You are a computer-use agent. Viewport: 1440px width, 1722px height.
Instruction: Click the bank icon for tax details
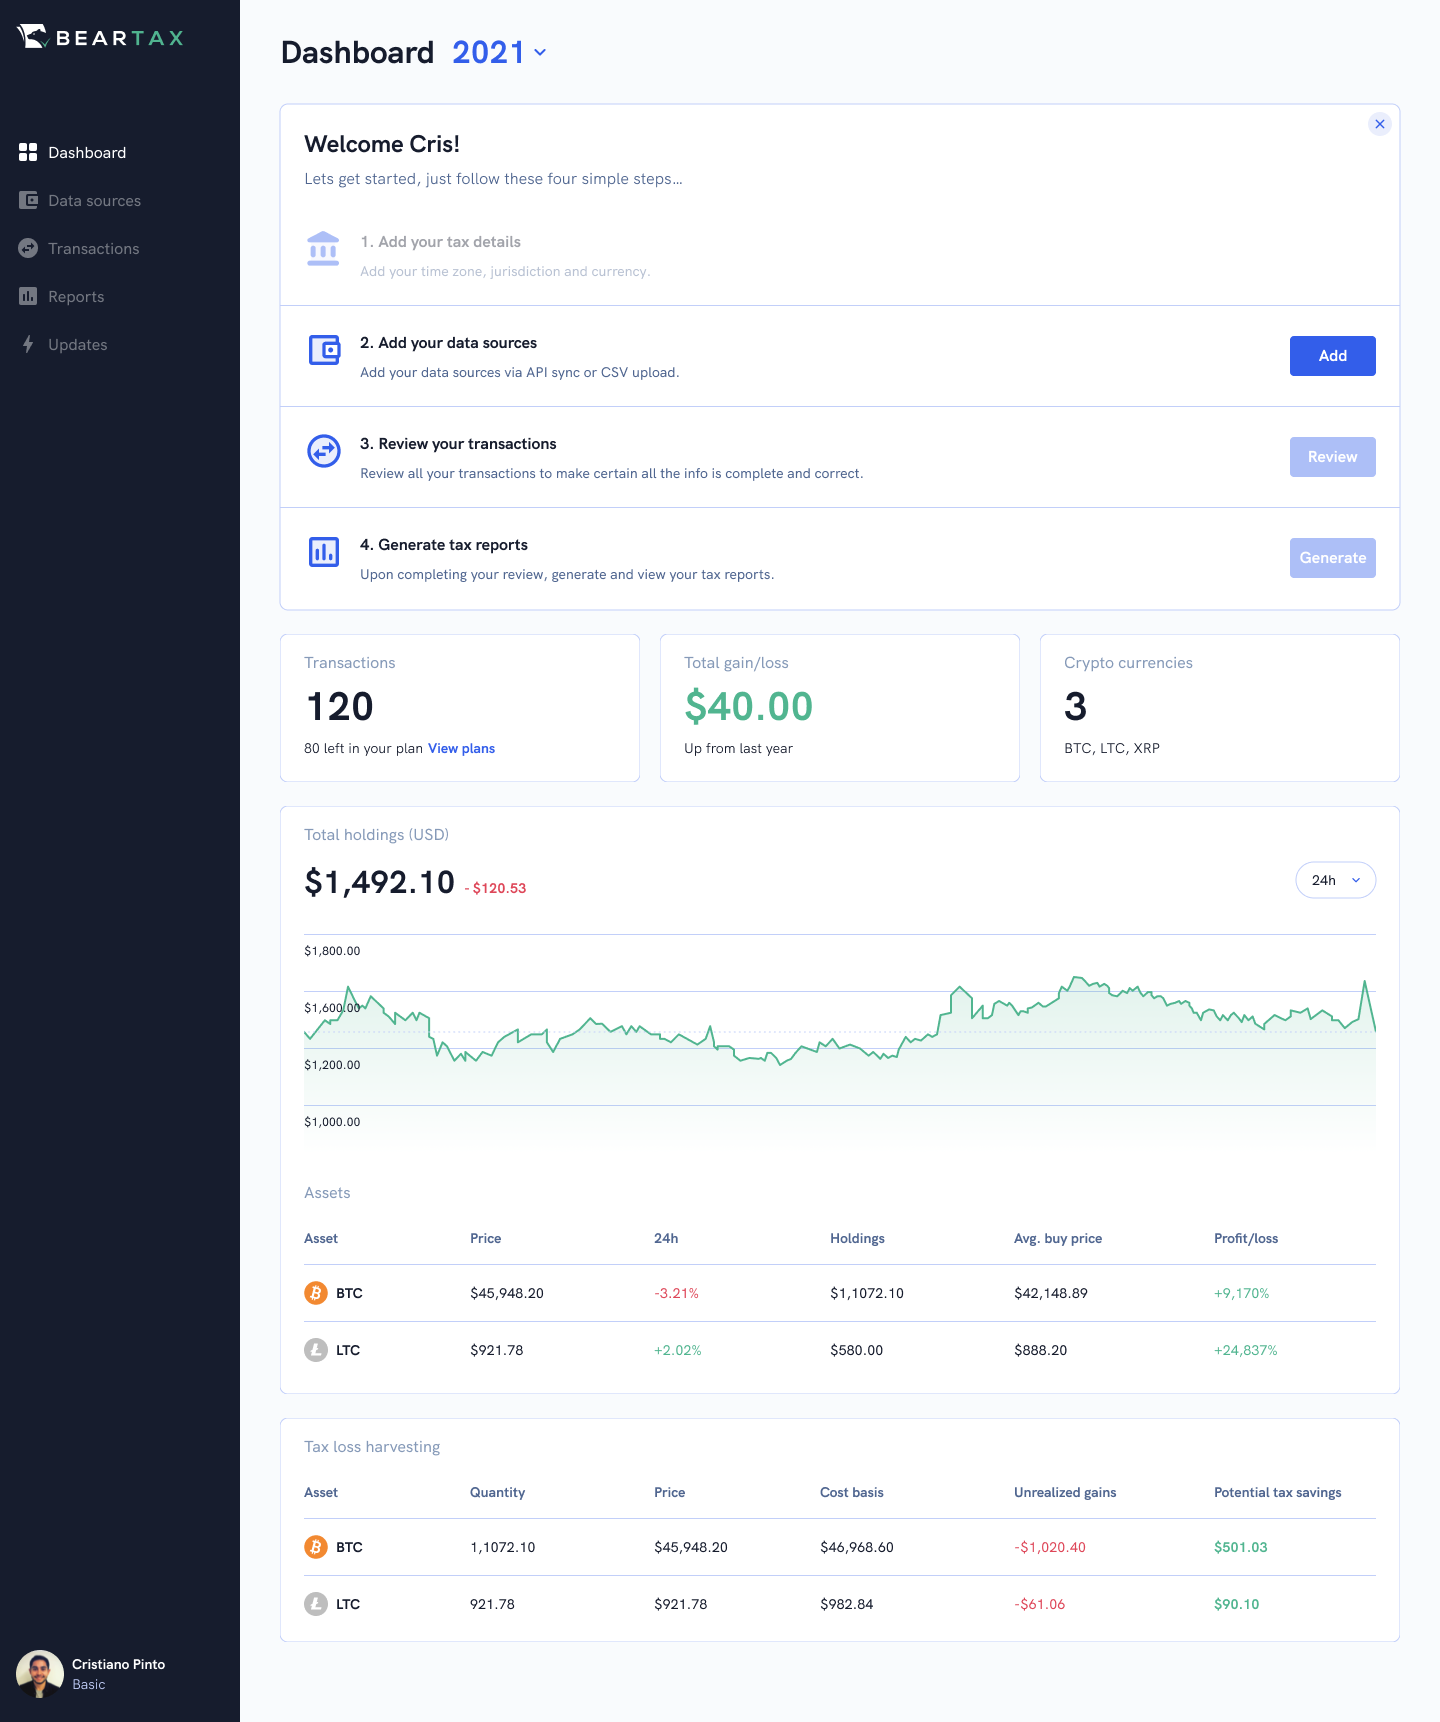click(x=323, y=249)
